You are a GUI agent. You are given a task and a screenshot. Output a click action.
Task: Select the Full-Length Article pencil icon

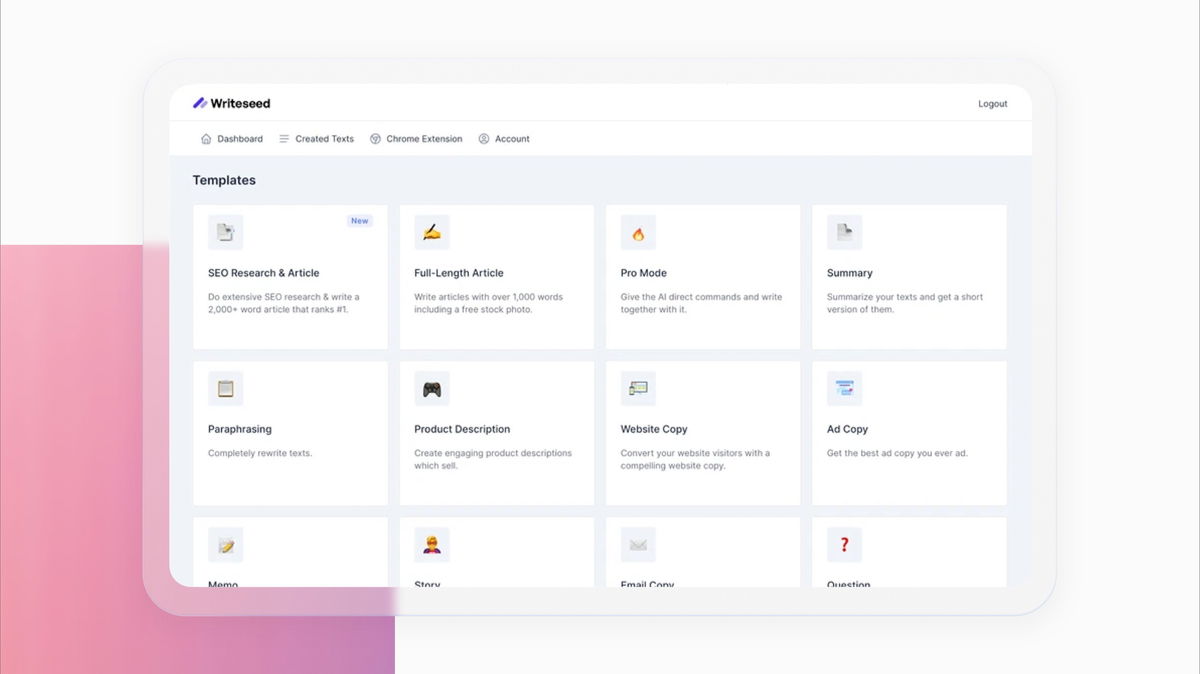tap(432, 231)
